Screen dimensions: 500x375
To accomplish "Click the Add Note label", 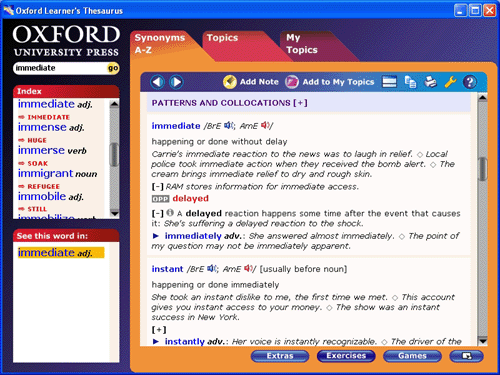I will [259, 82].
